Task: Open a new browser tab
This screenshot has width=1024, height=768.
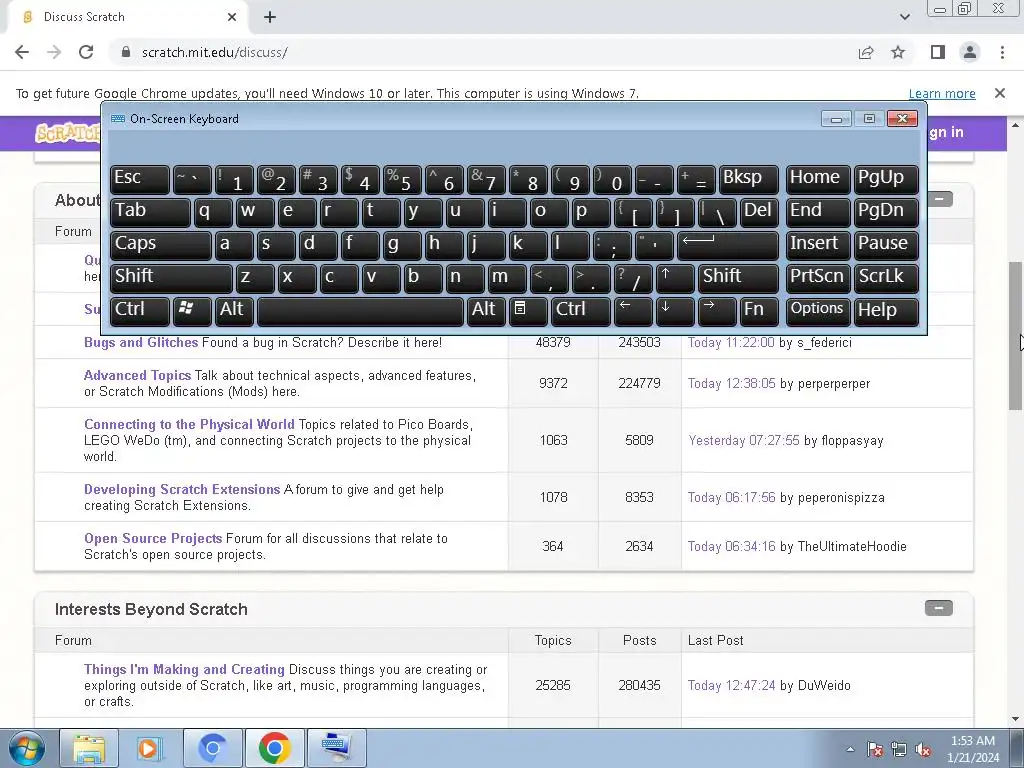Action: tap(270, 17)
